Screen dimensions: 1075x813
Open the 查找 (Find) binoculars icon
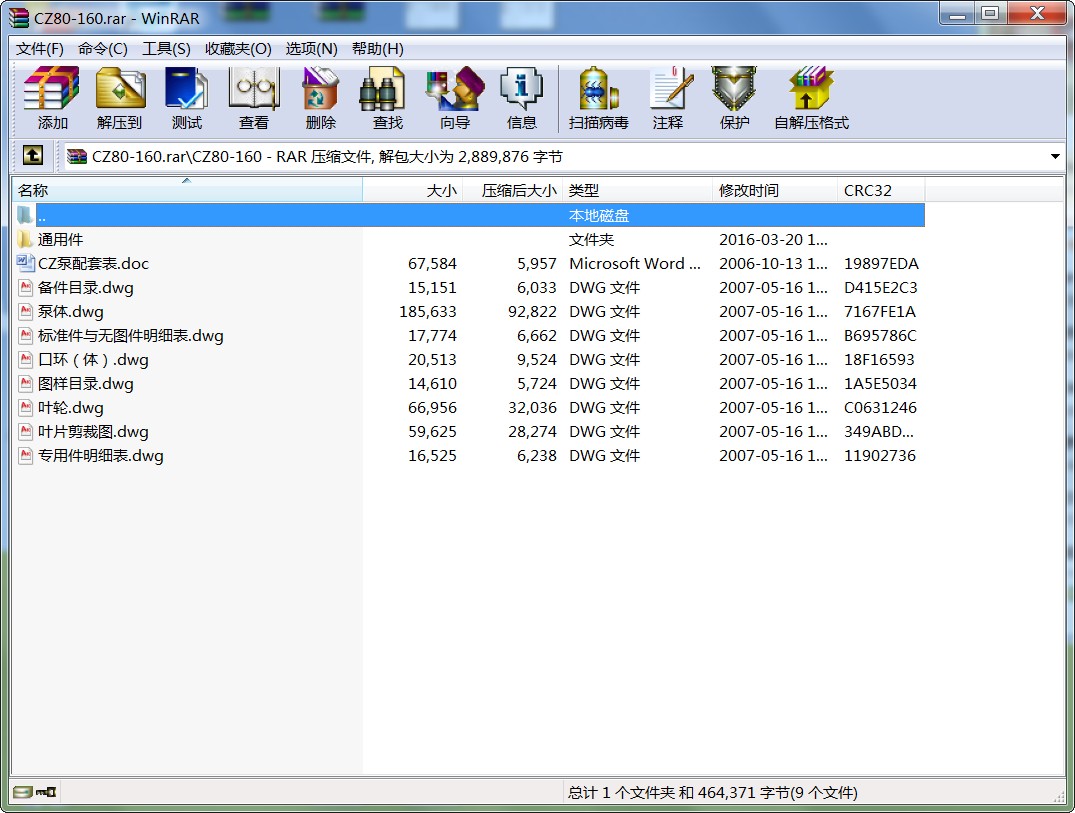tap(387, 98)
